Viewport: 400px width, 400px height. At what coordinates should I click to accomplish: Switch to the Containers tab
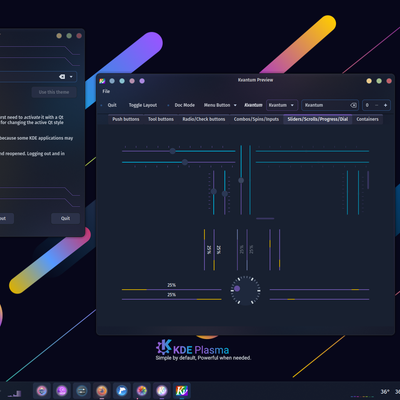pos(367,119)
